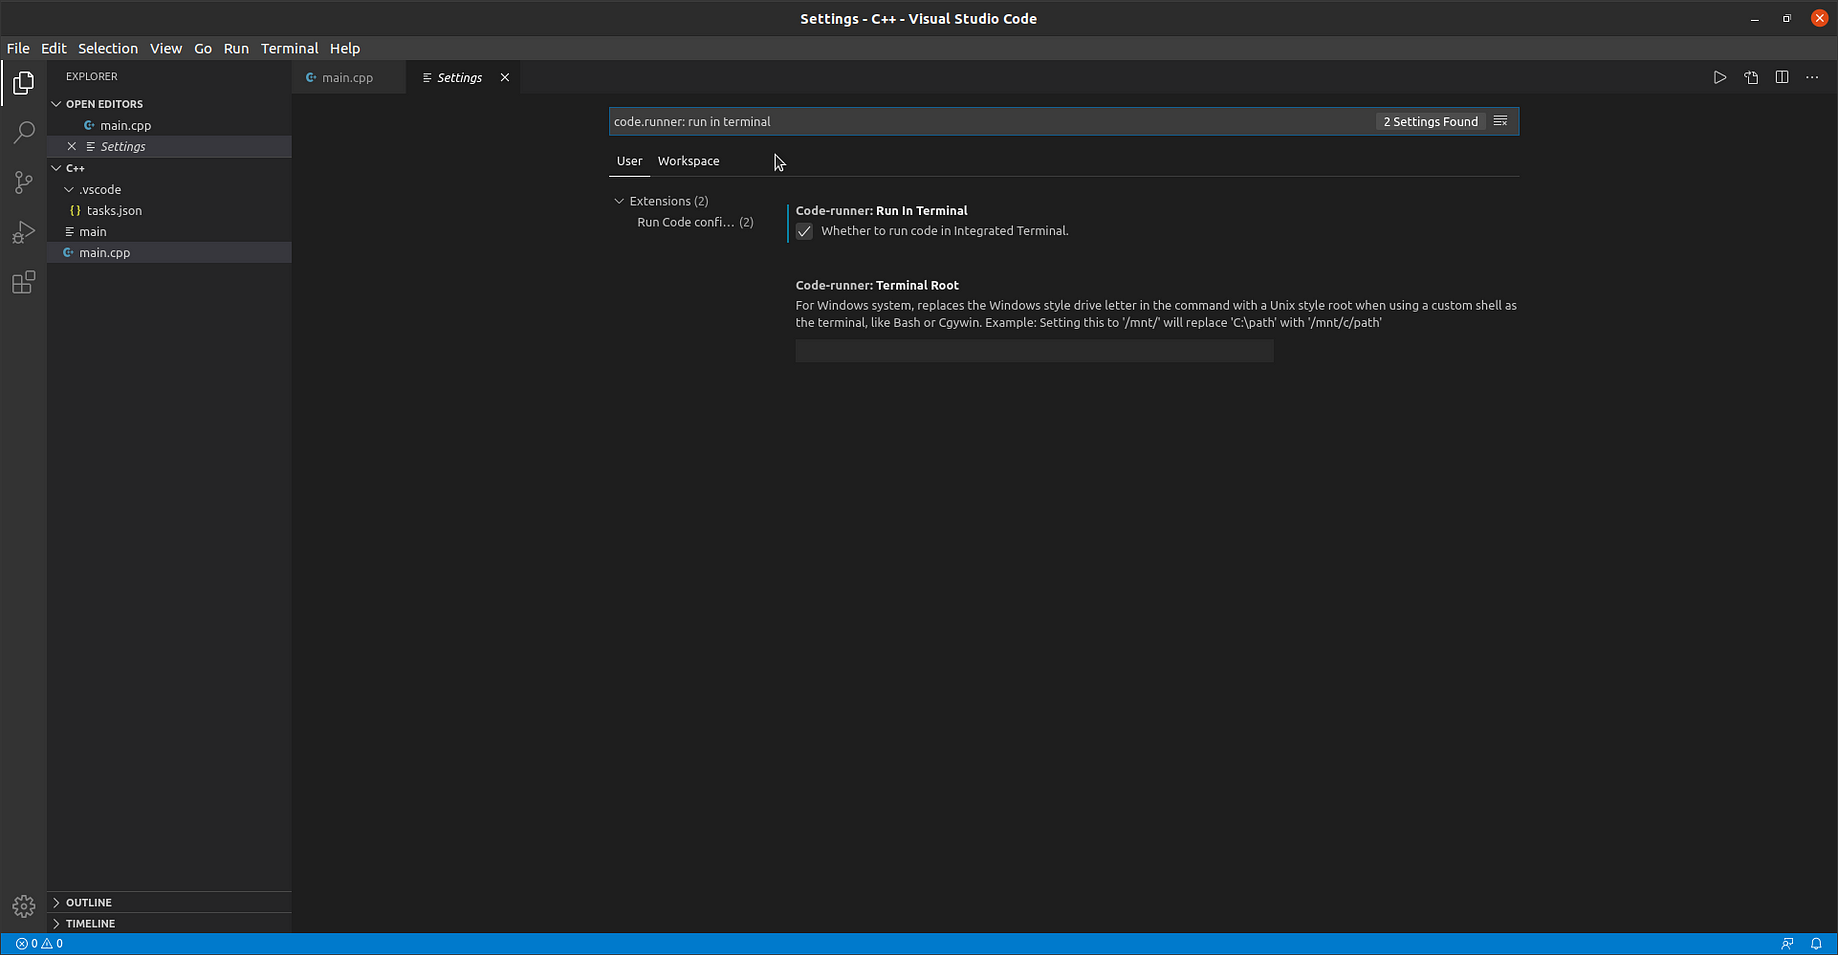The width and height of the screenshot is (1838, 955).
Task: Click the Terminal Root text field
Action: (1034, 351)
